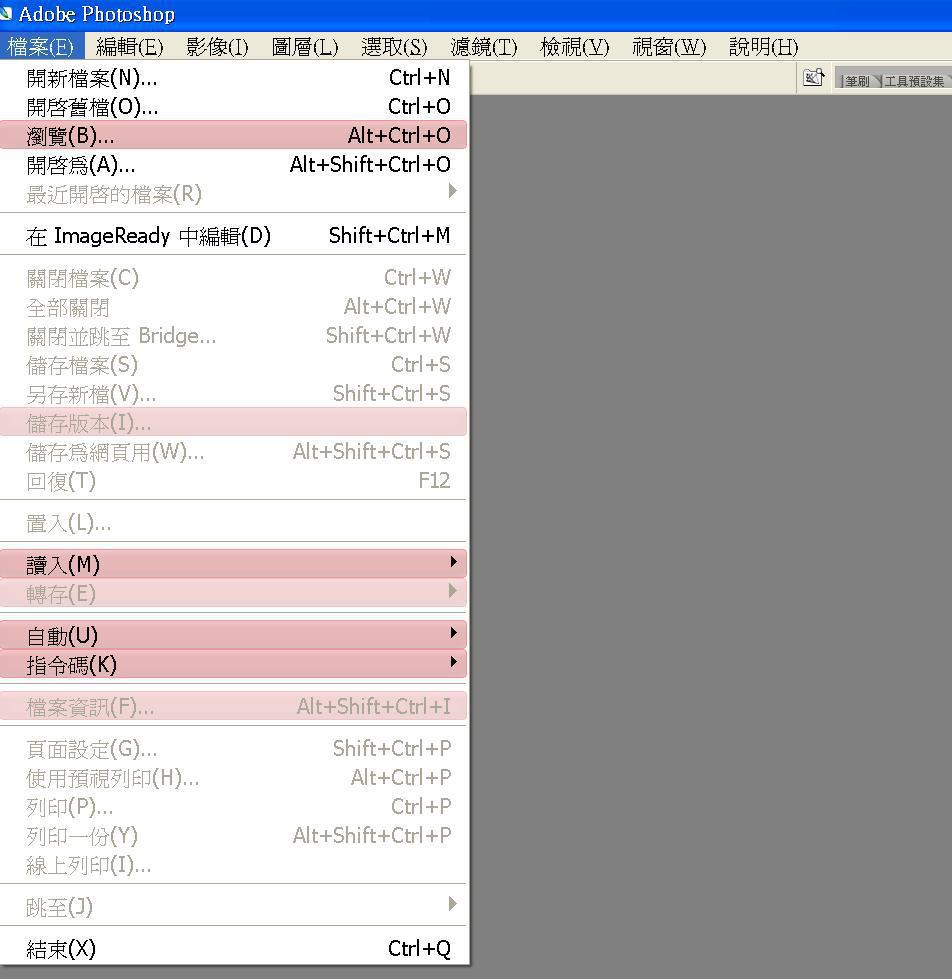
Task: Open the 檢視(V) menu
Action: (574, 46)
